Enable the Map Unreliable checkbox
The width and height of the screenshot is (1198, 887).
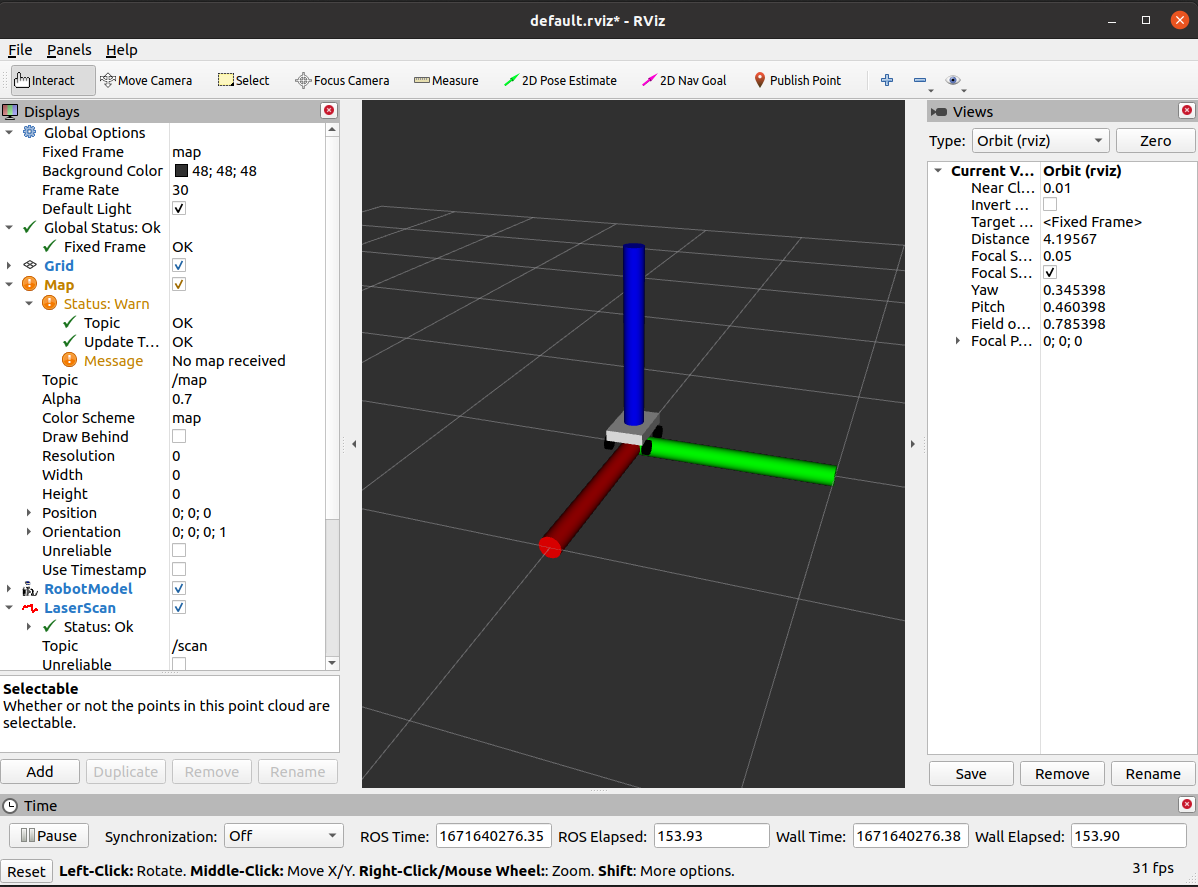tap(180, 550)
